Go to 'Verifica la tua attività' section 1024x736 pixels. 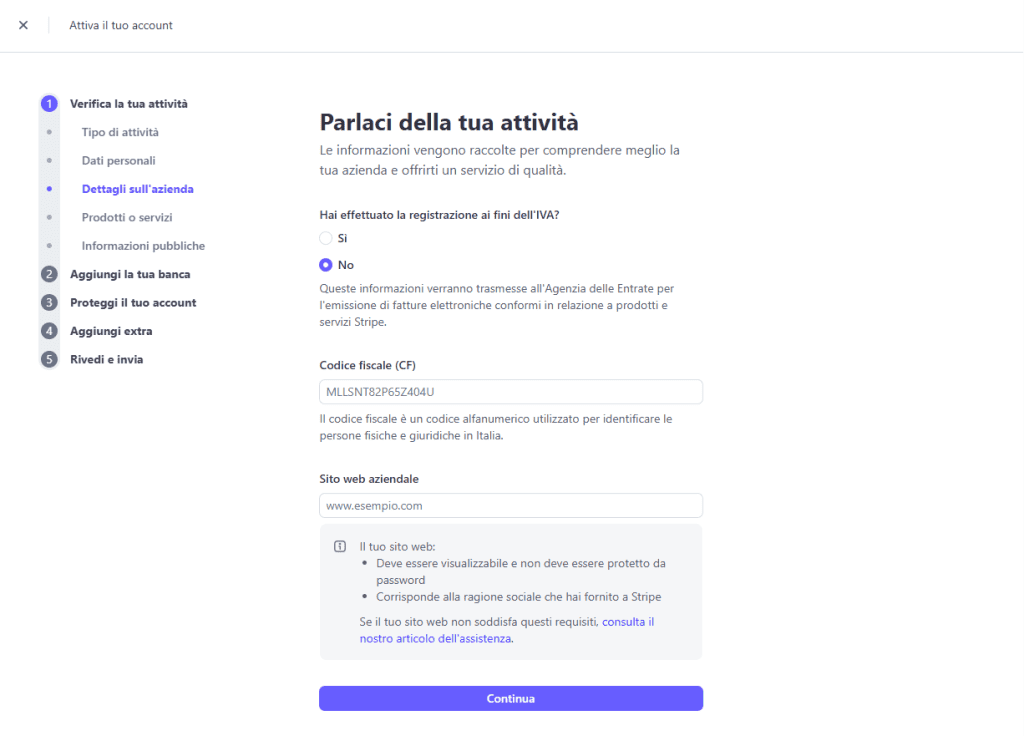[x=128, y=103]
